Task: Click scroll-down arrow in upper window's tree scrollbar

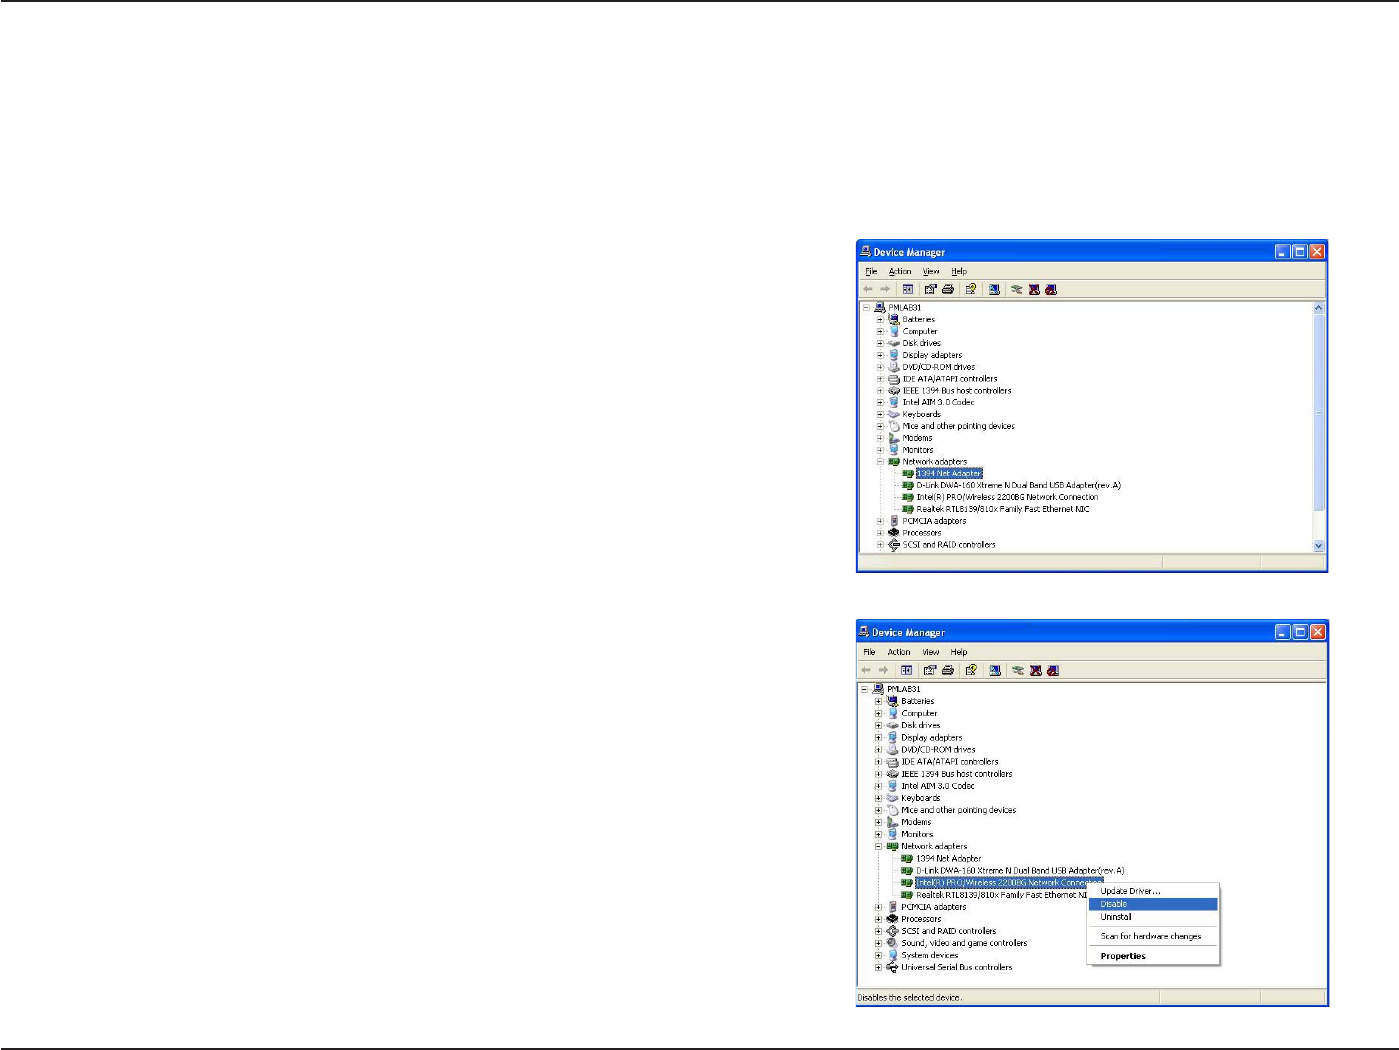Action: tap(1318, 546)
